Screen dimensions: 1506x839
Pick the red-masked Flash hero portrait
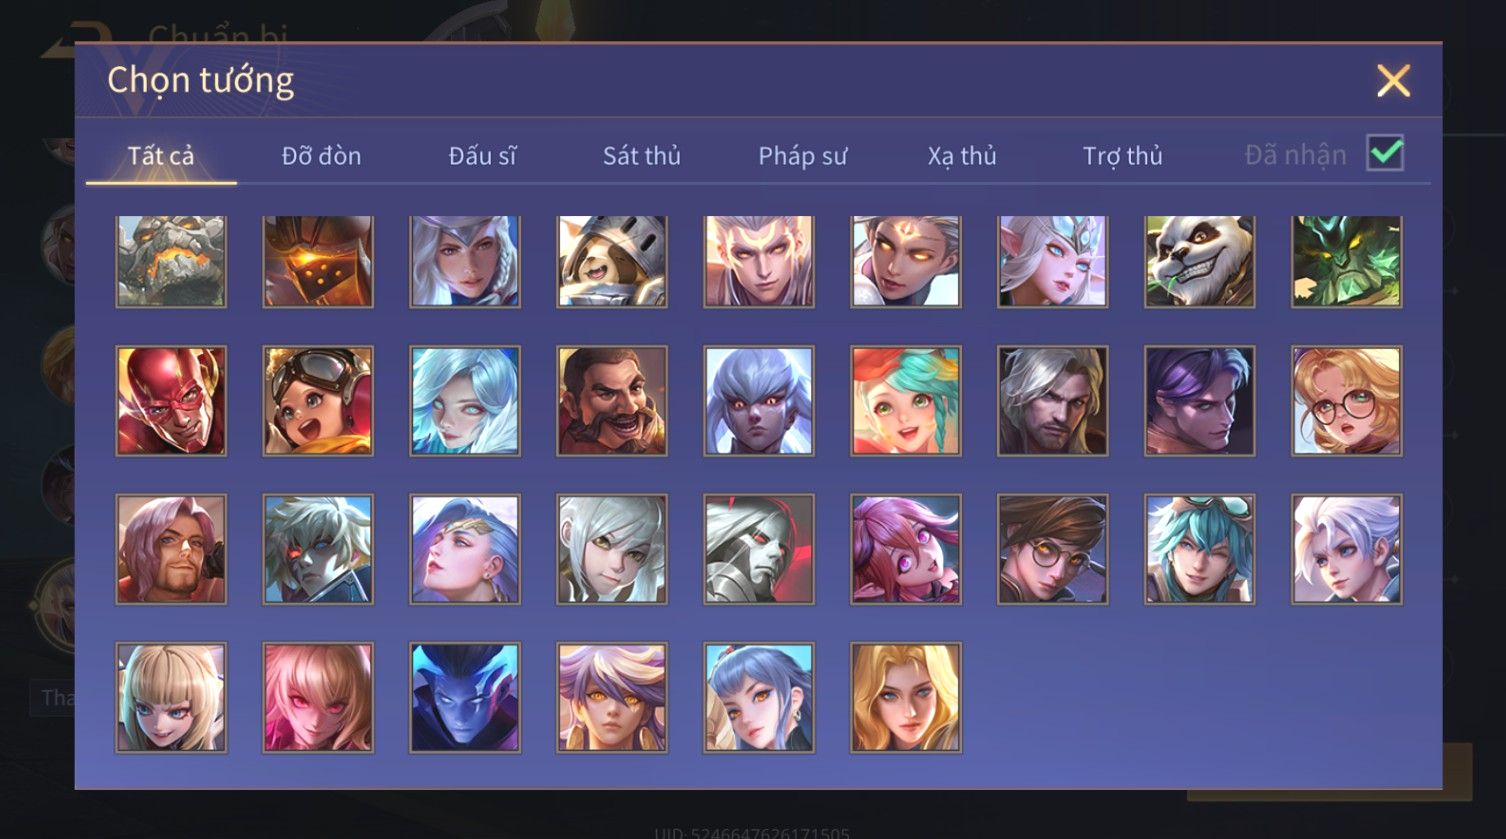tap(171, 401)
